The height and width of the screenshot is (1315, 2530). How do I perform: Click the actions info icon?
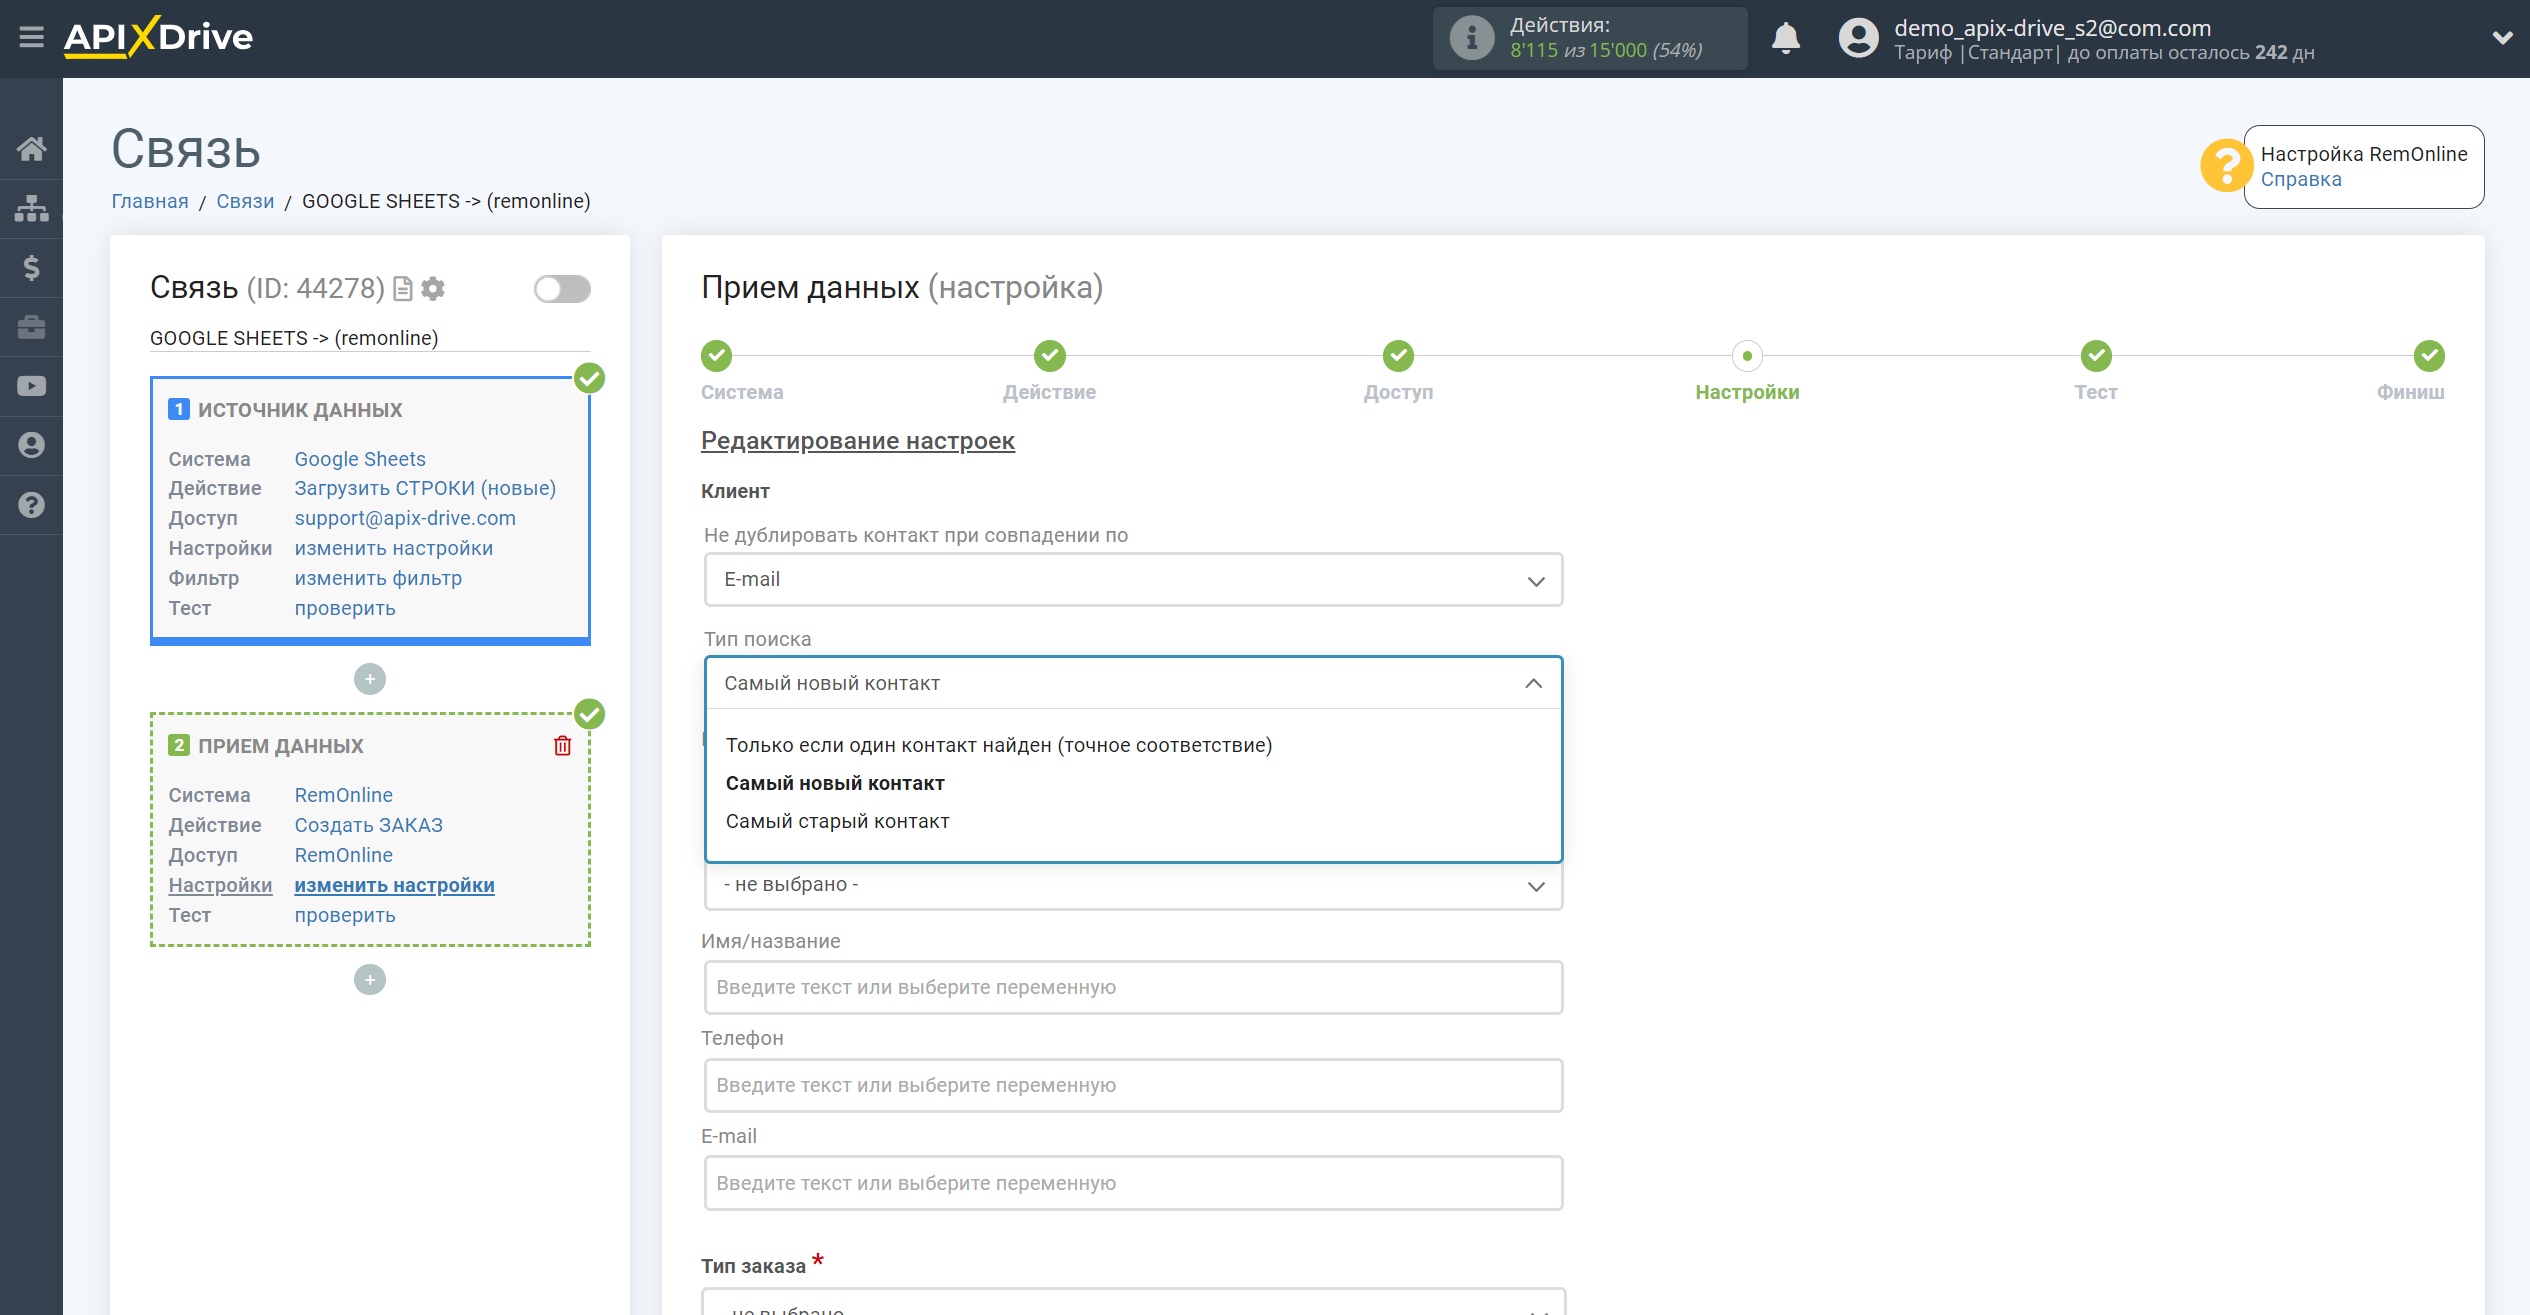pos(1471,38)
